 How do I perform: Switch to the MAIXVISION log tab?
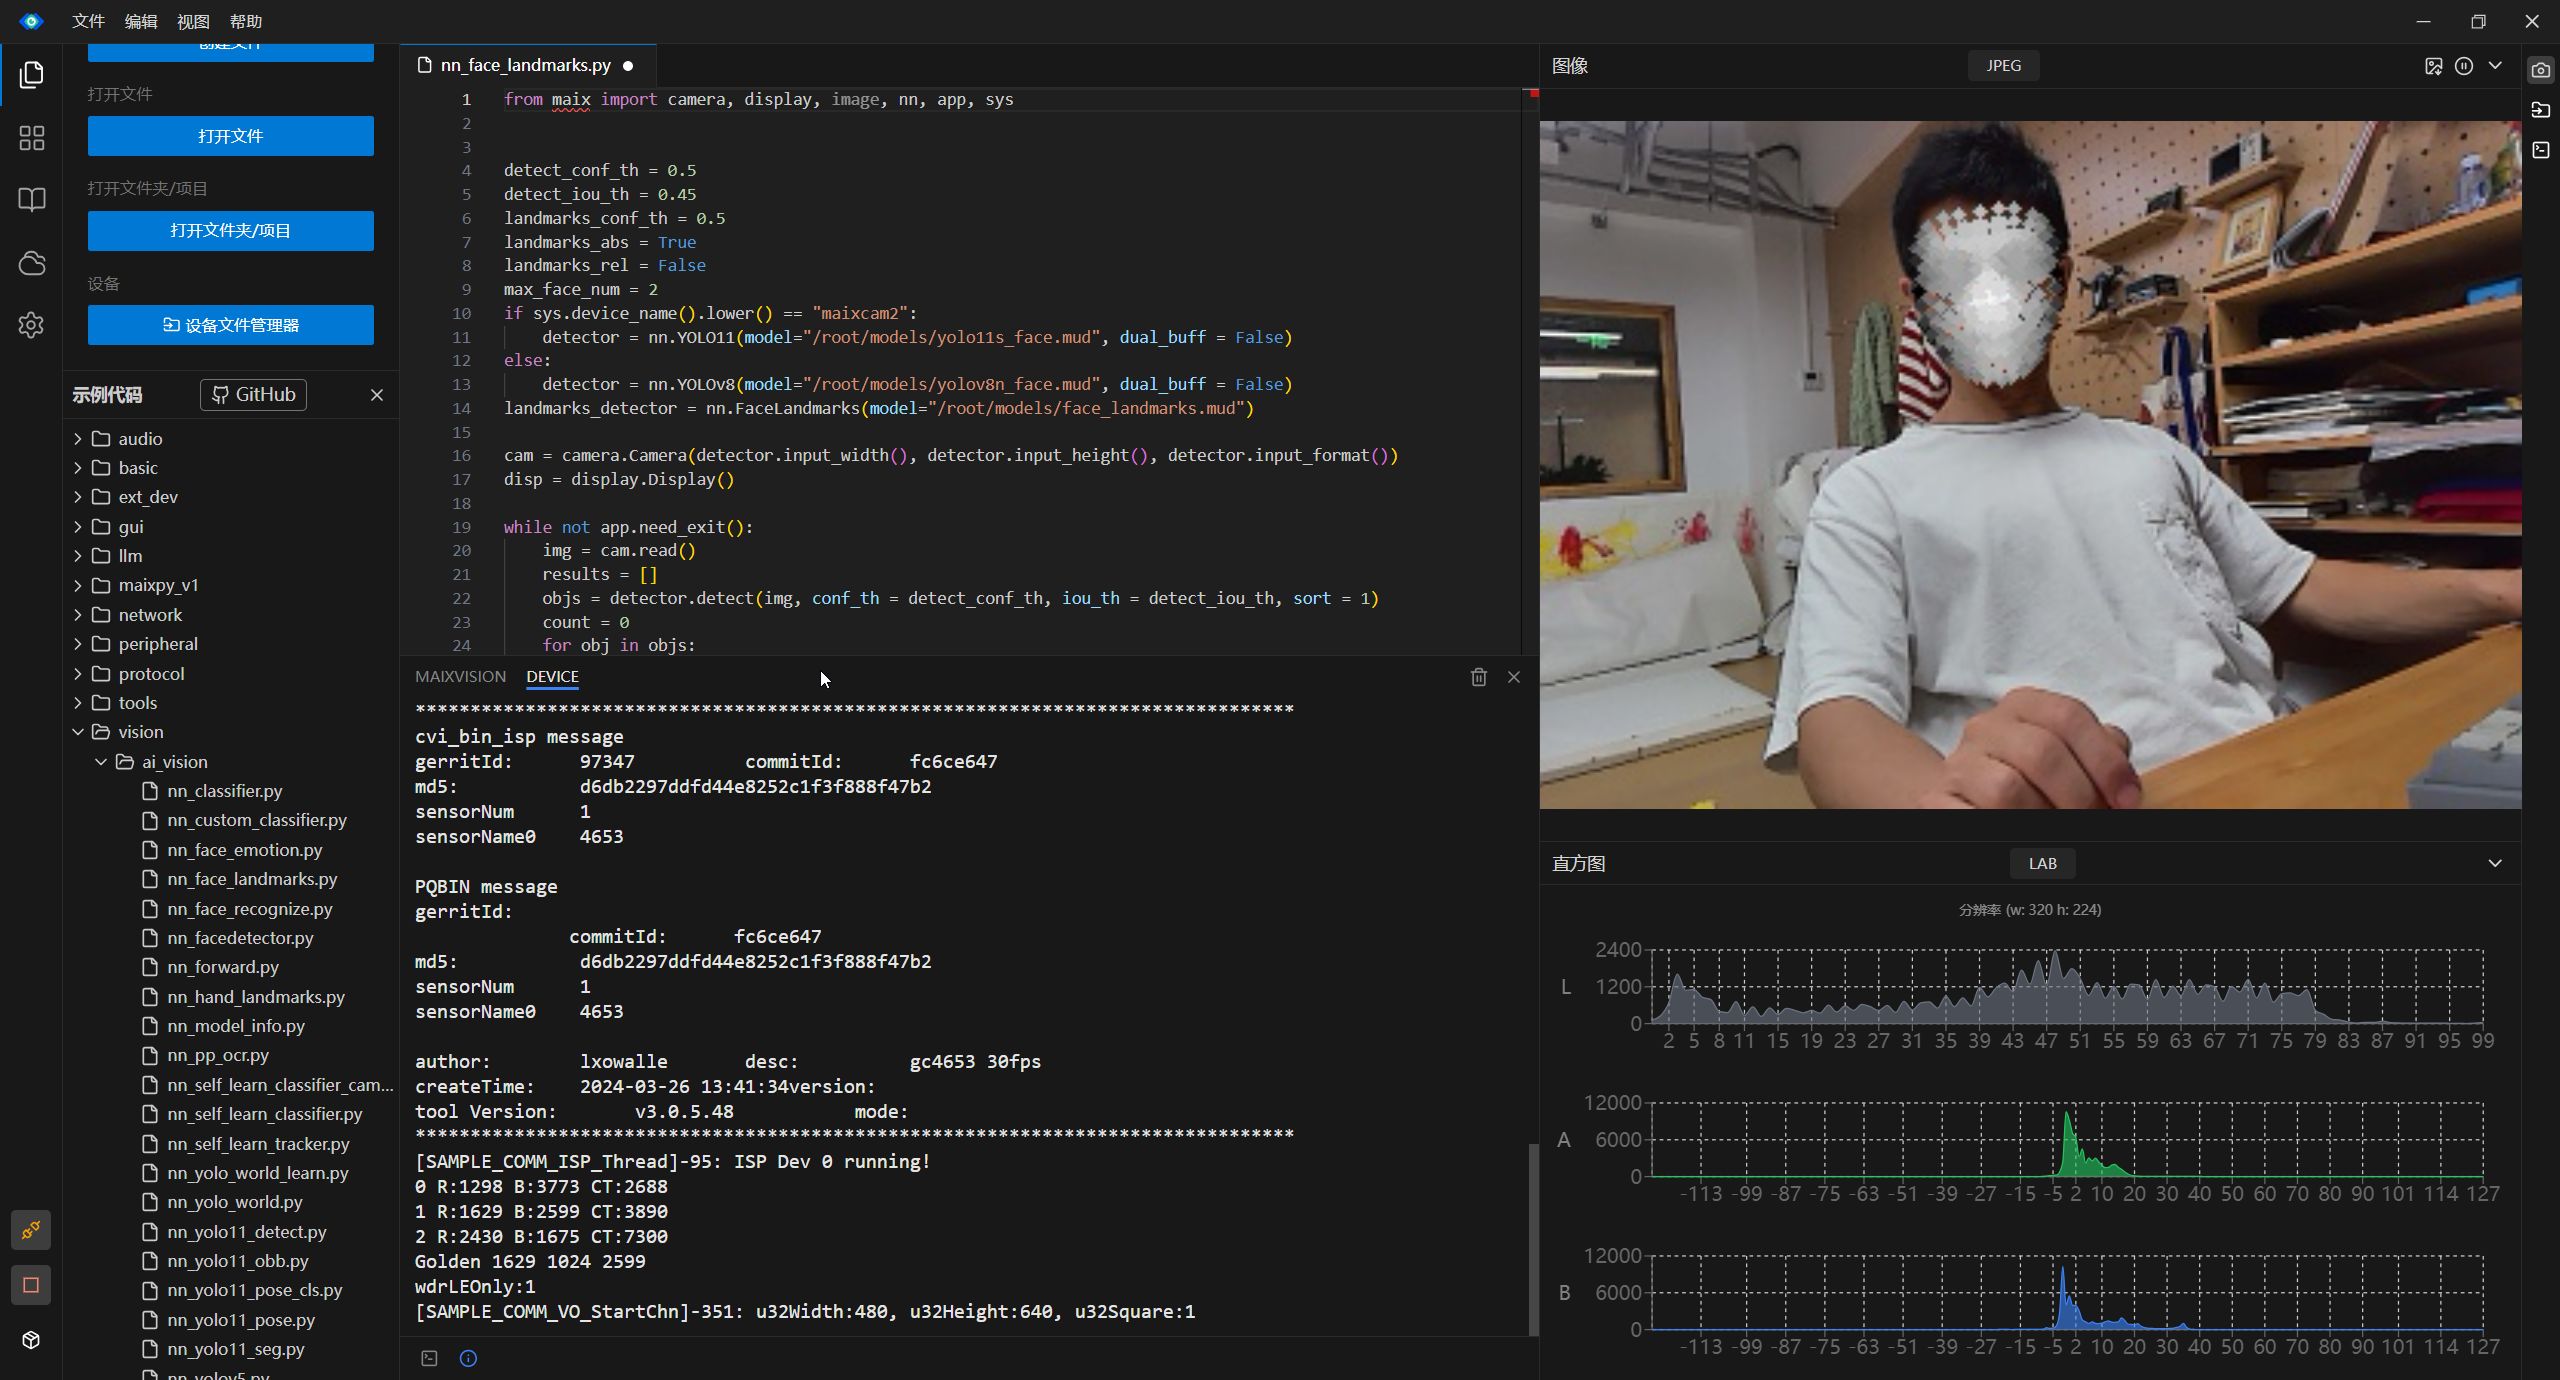point(460,677)
